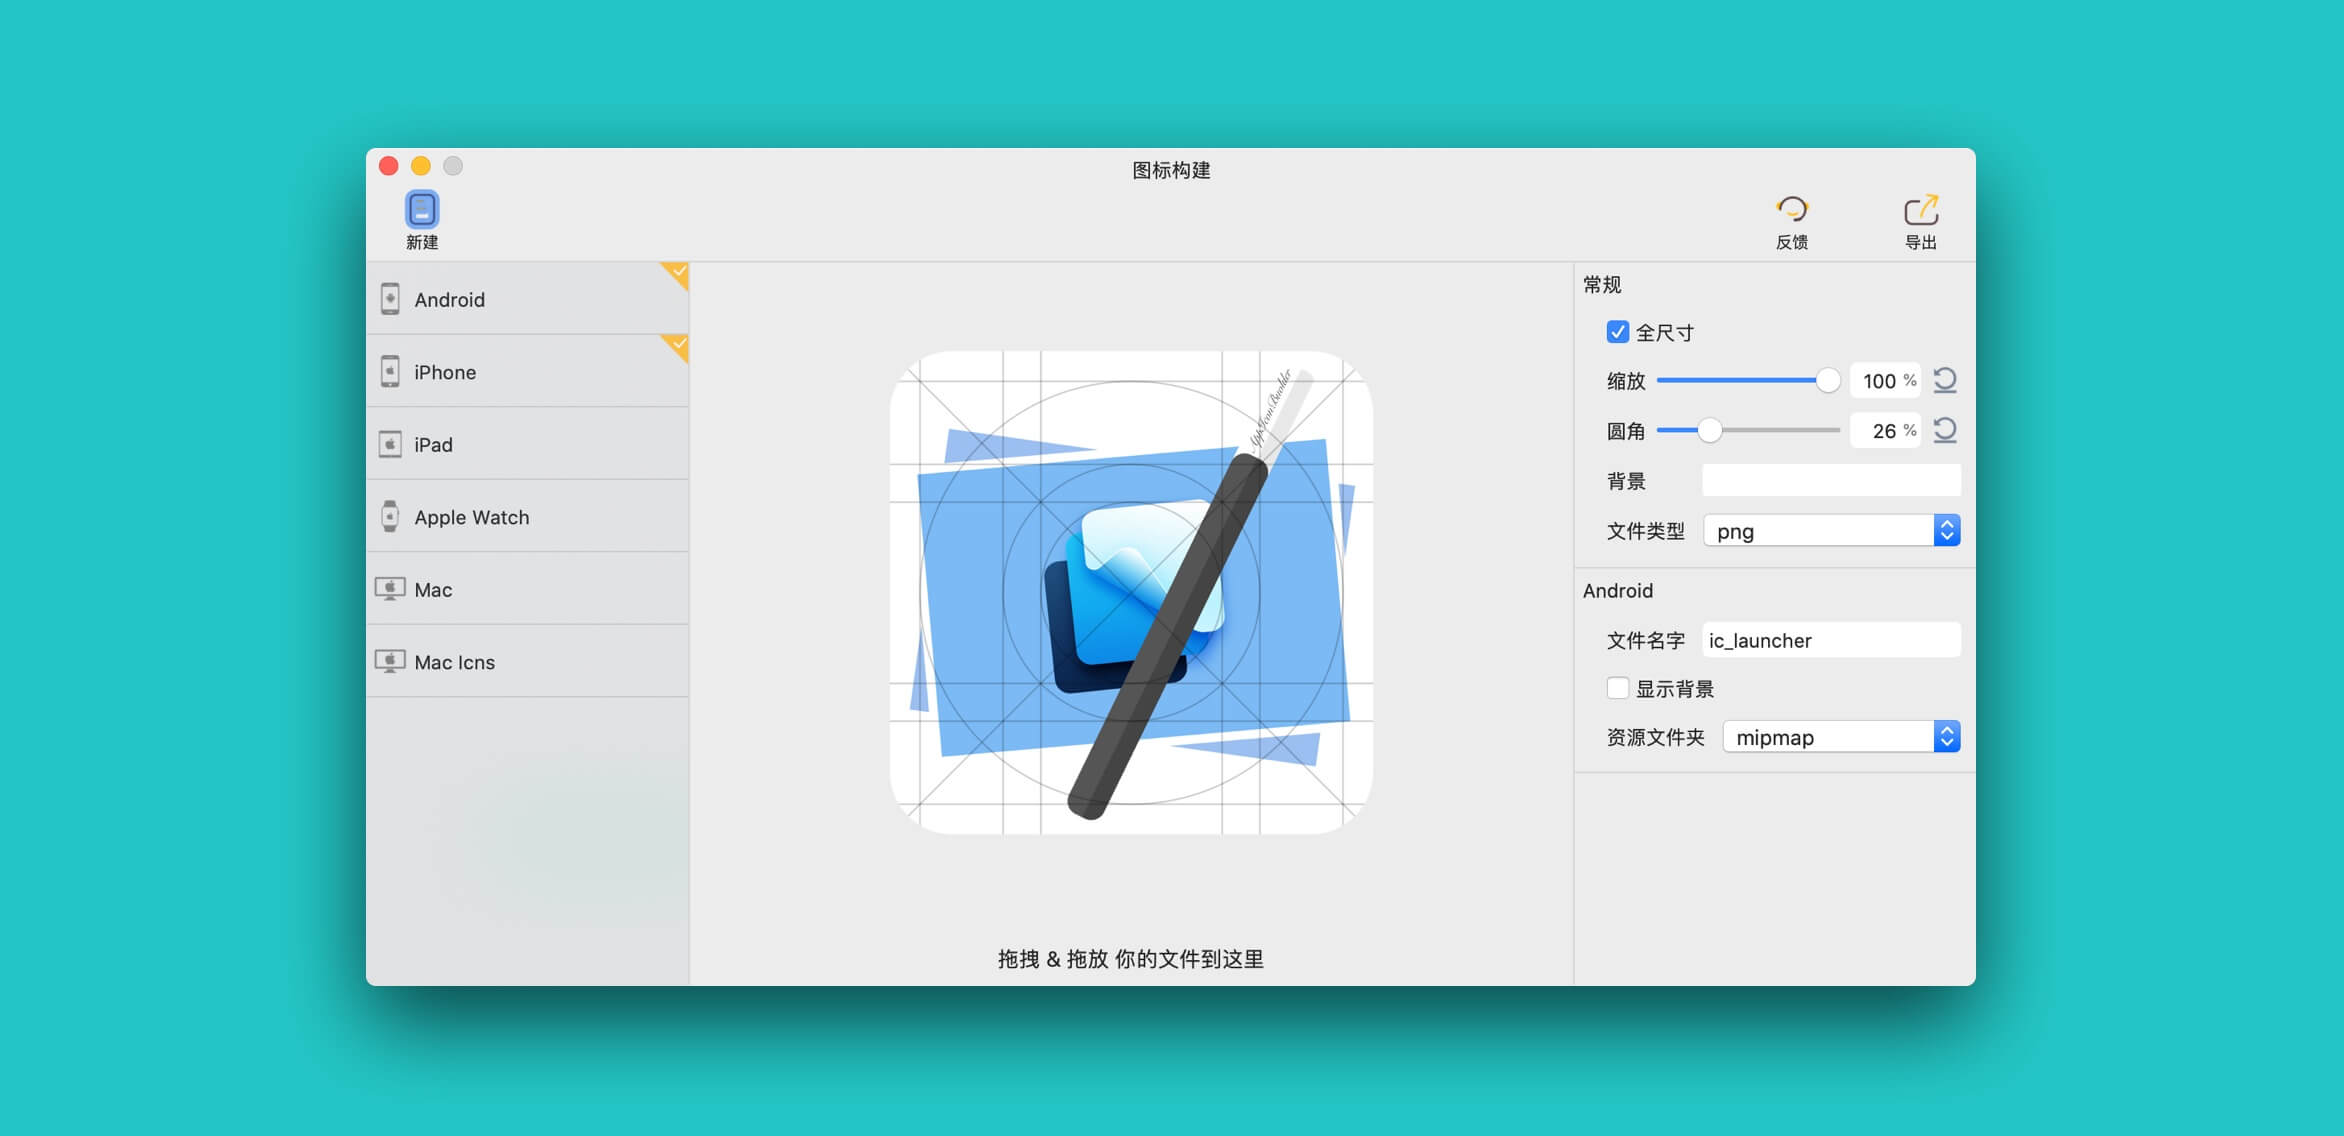The image size is (2344, 1136).
Task: Click the iPhone device icon in sidebar
Action: pyautogui.click(x=390, y=371)
